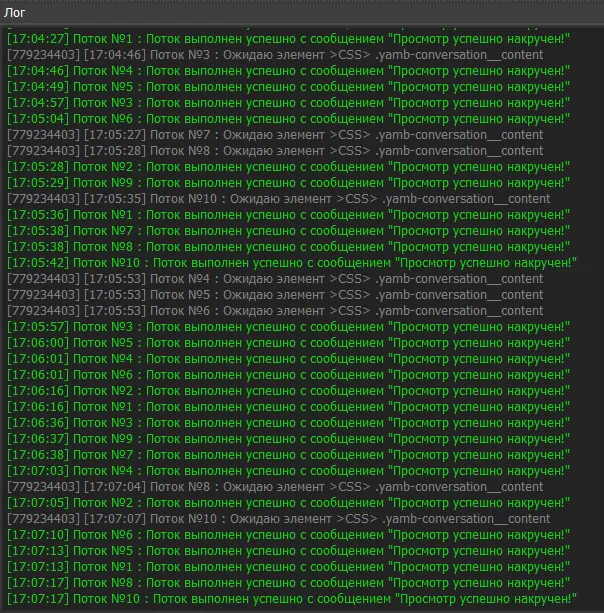
Task: Click the Лог panel title
Action: 15,12
